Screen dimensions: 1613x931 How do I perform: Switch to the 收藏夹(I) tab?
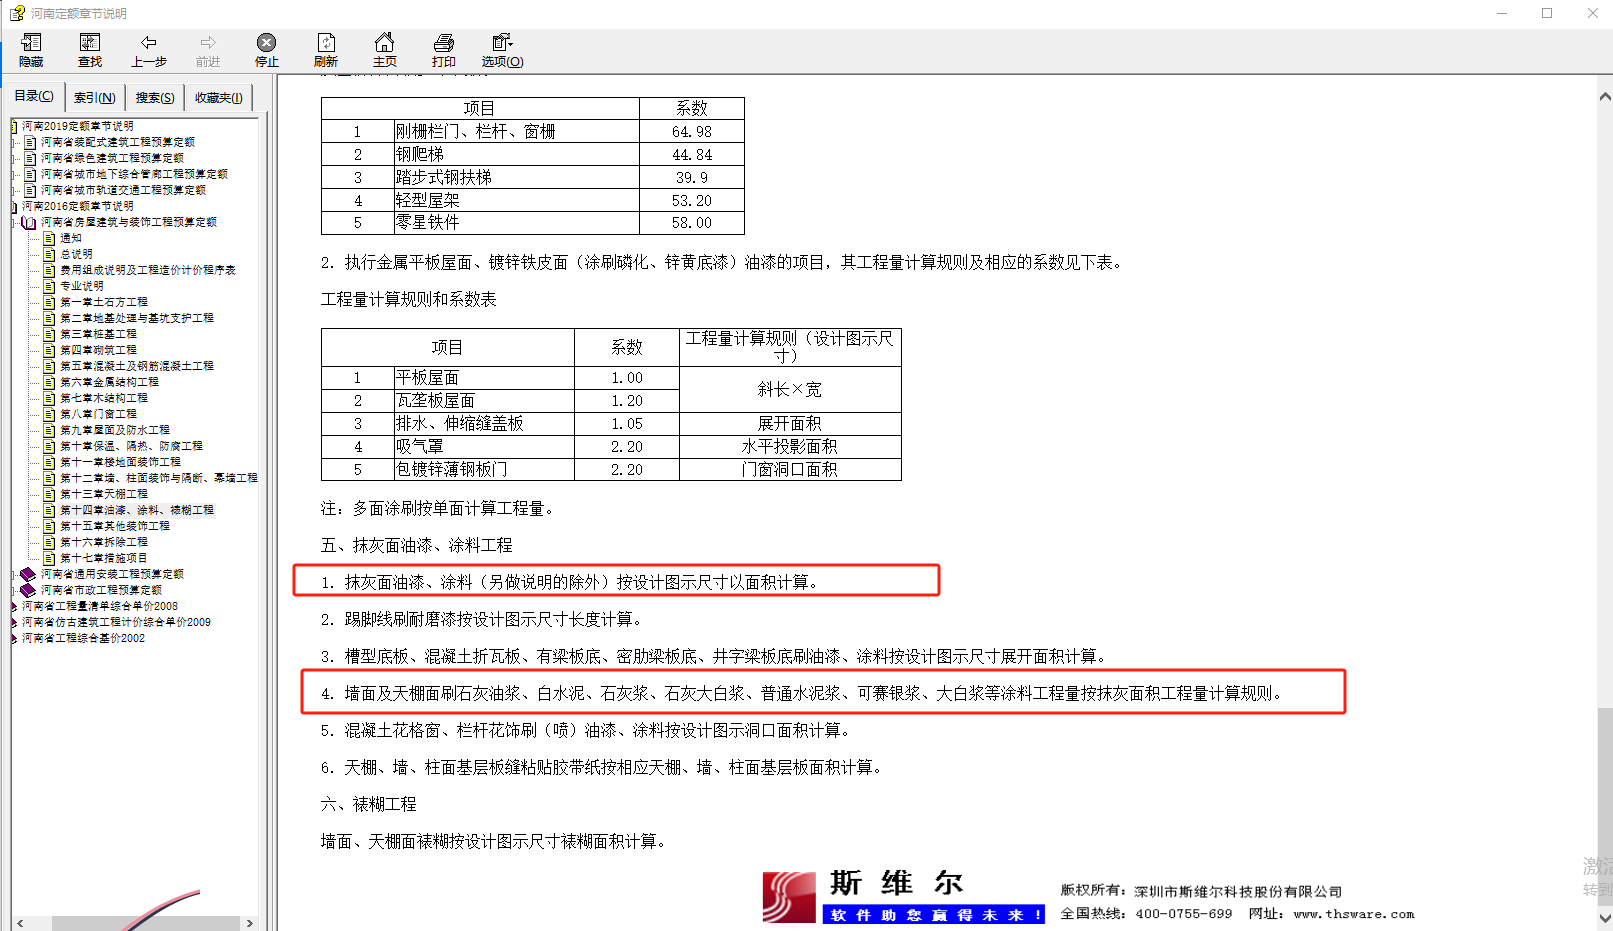[218, 97]
